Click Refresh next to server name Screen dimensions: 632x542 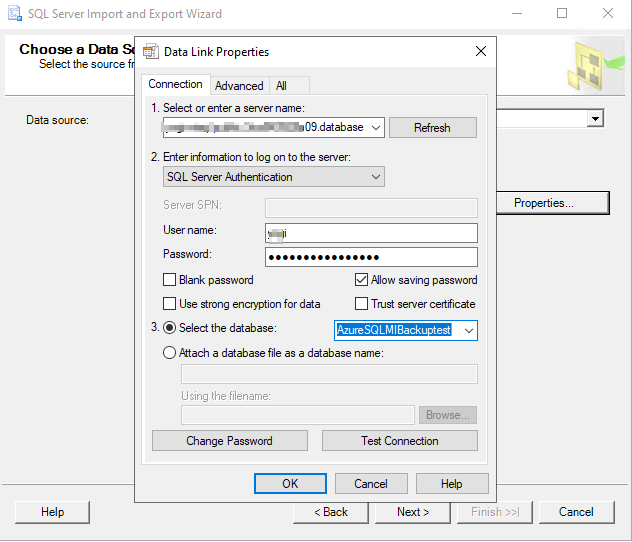point(432,128)
